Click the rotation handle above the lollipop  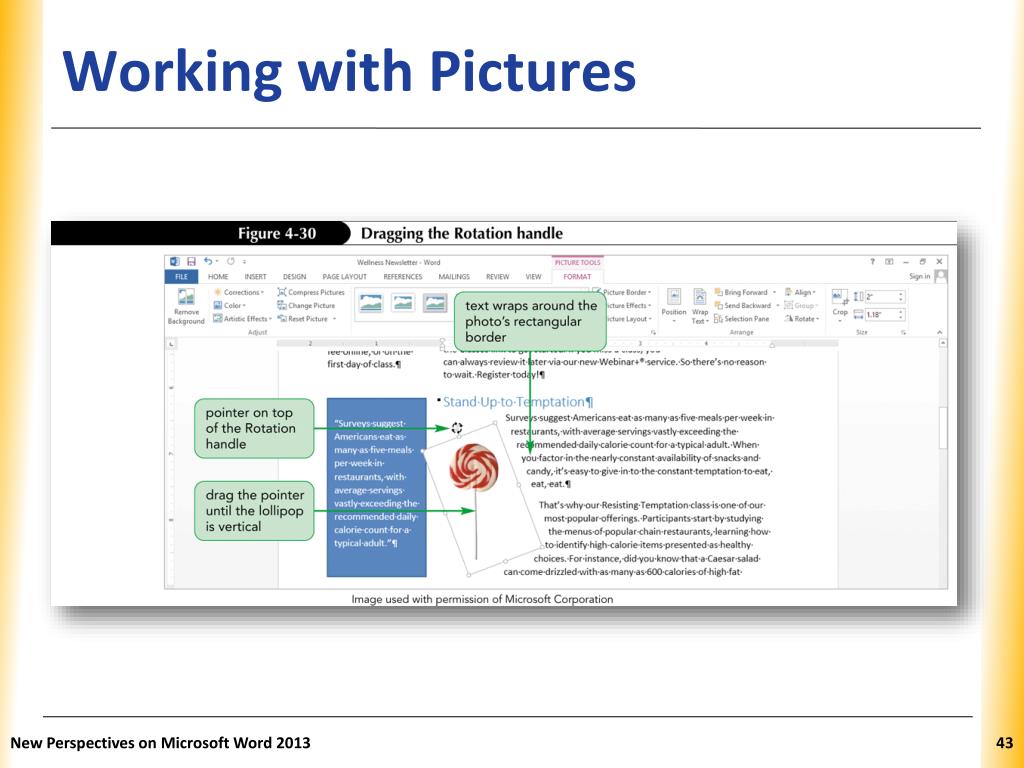456,428
